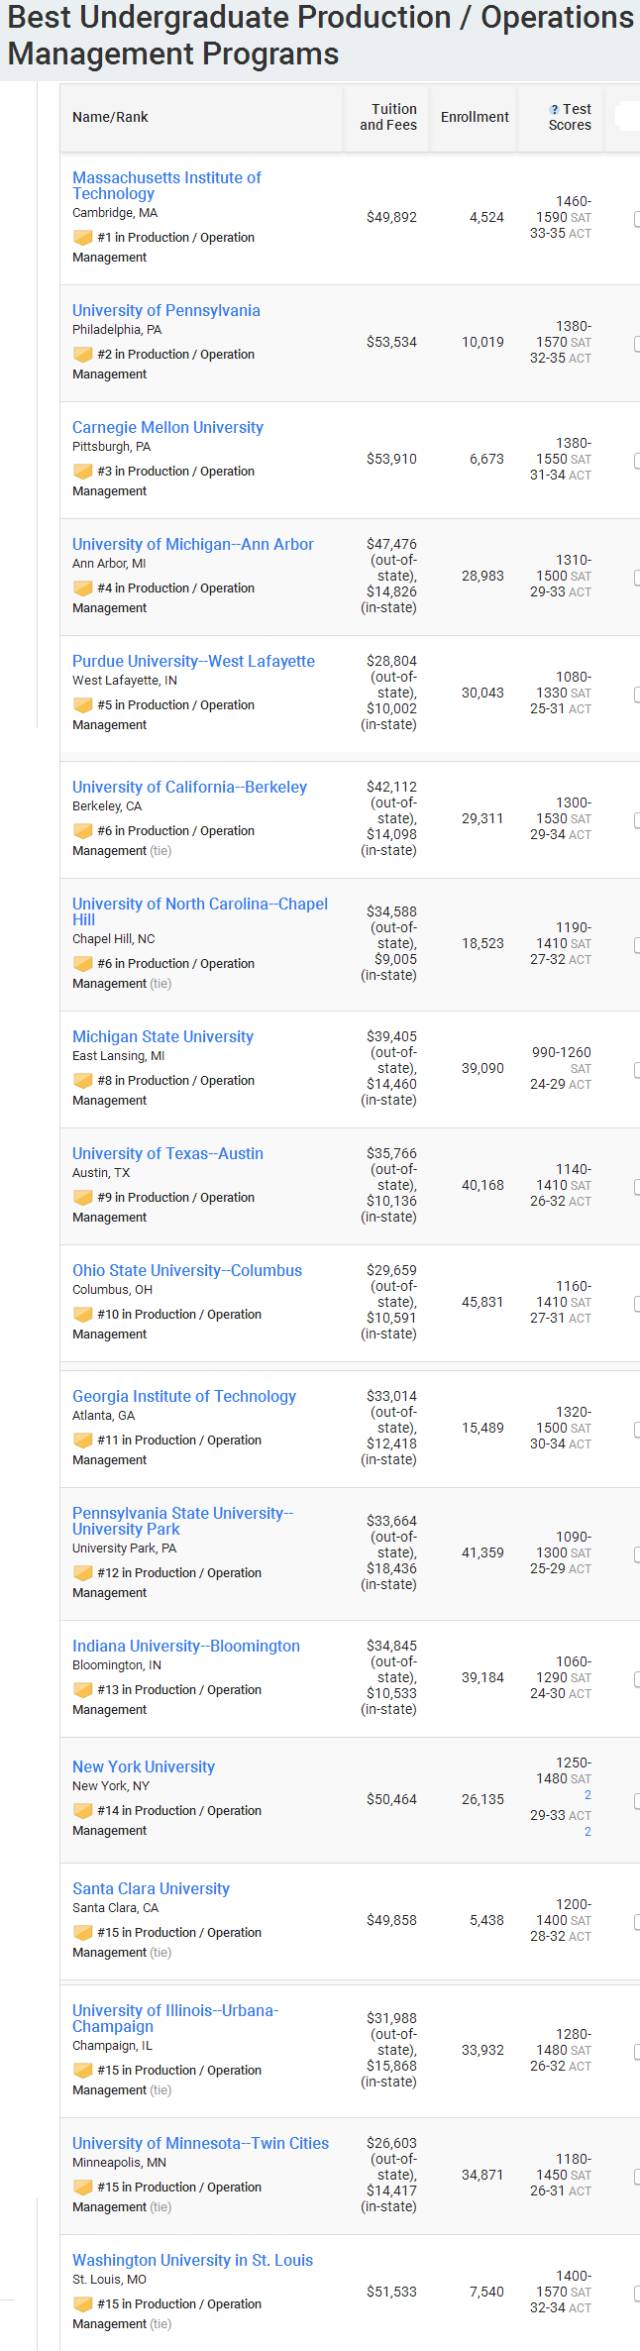Click the ACT footnote 2 link for NYU

[x=588, y=1831]
